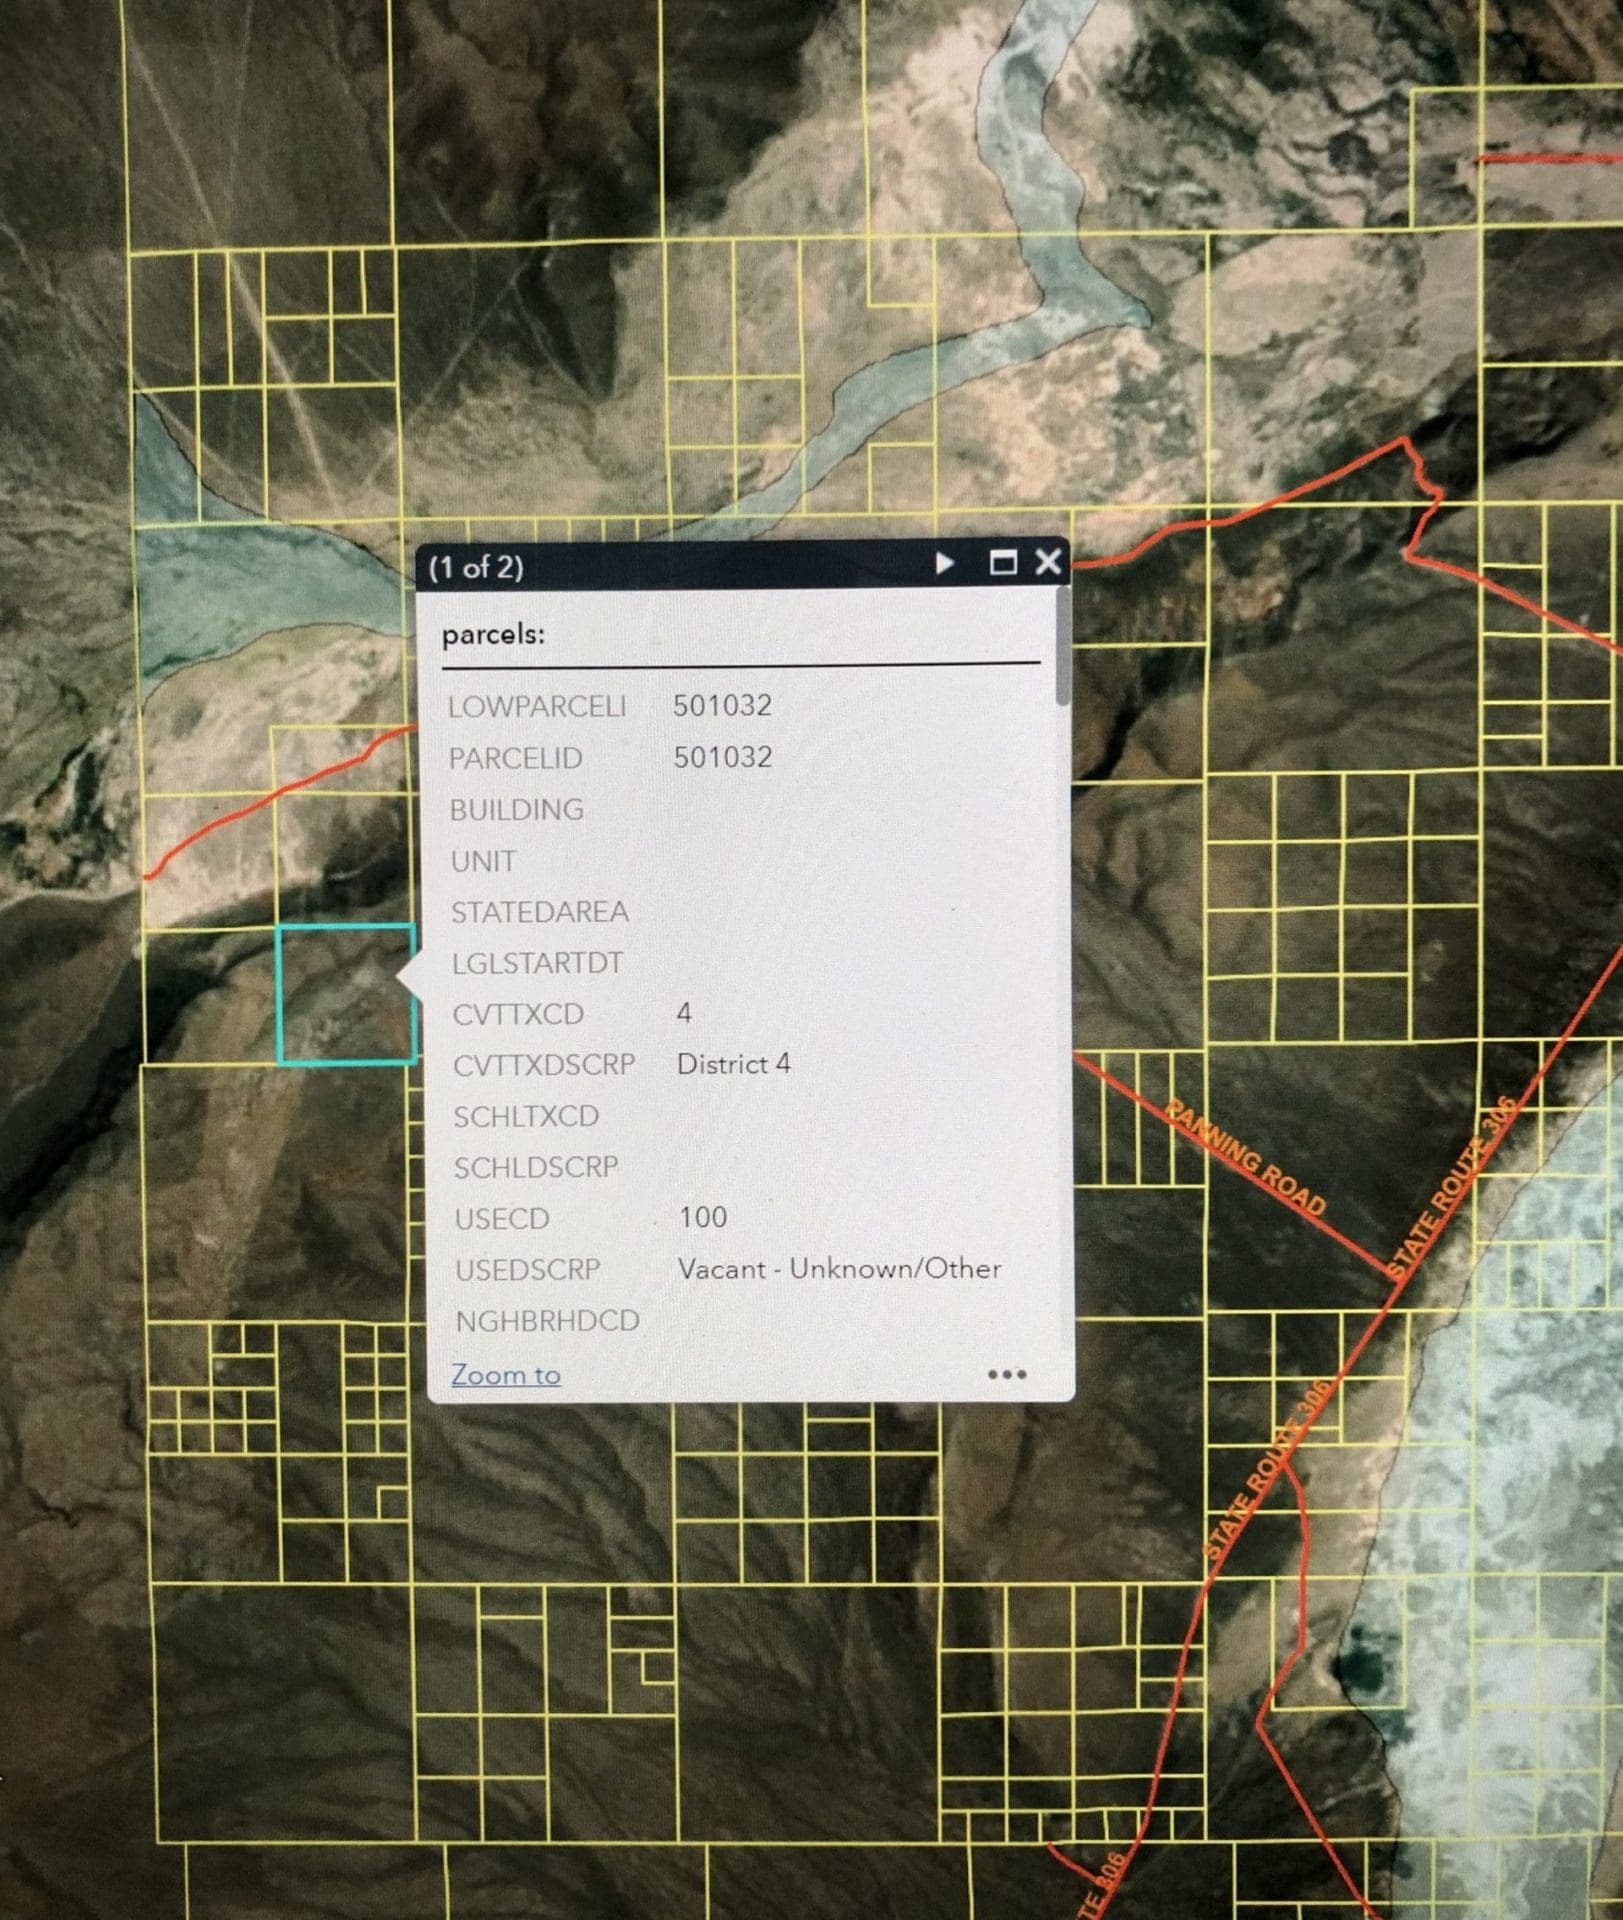Advance to the next parcel record arrow
The image size is (1623, 1920).
tap(945, 564)
